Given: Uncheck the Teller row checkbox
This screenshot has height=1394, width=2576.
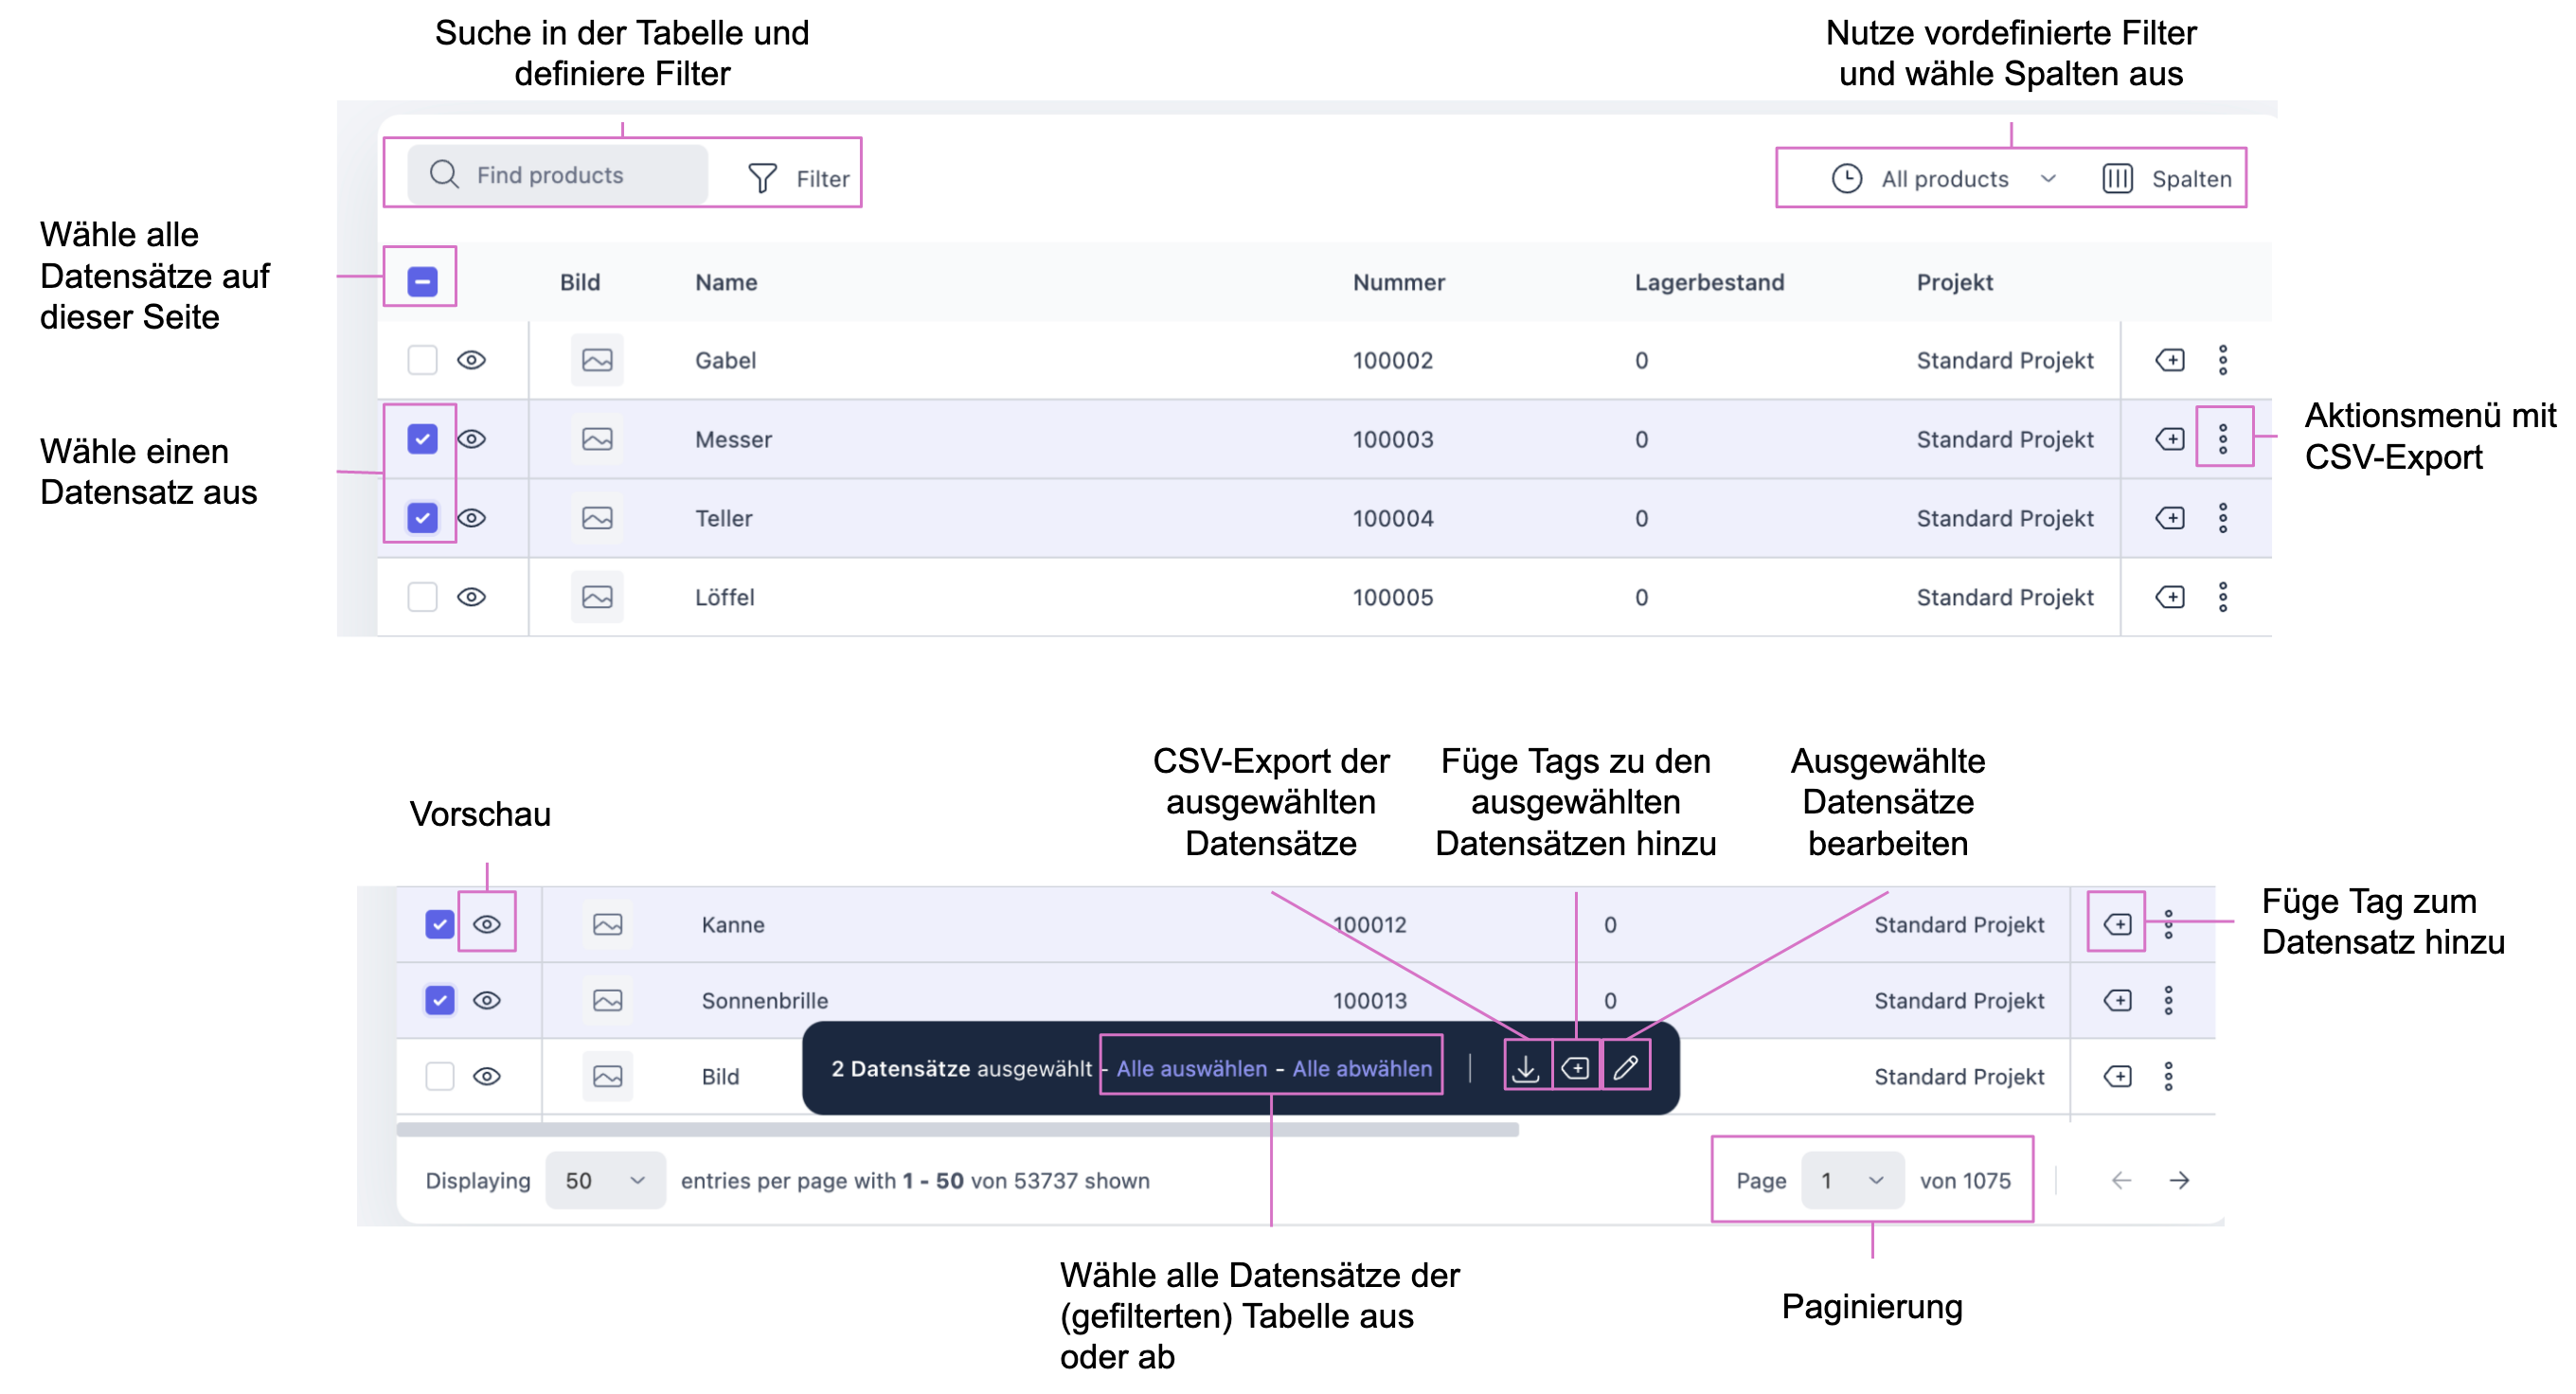Looking at the screenshot, I should pos(422,517).
